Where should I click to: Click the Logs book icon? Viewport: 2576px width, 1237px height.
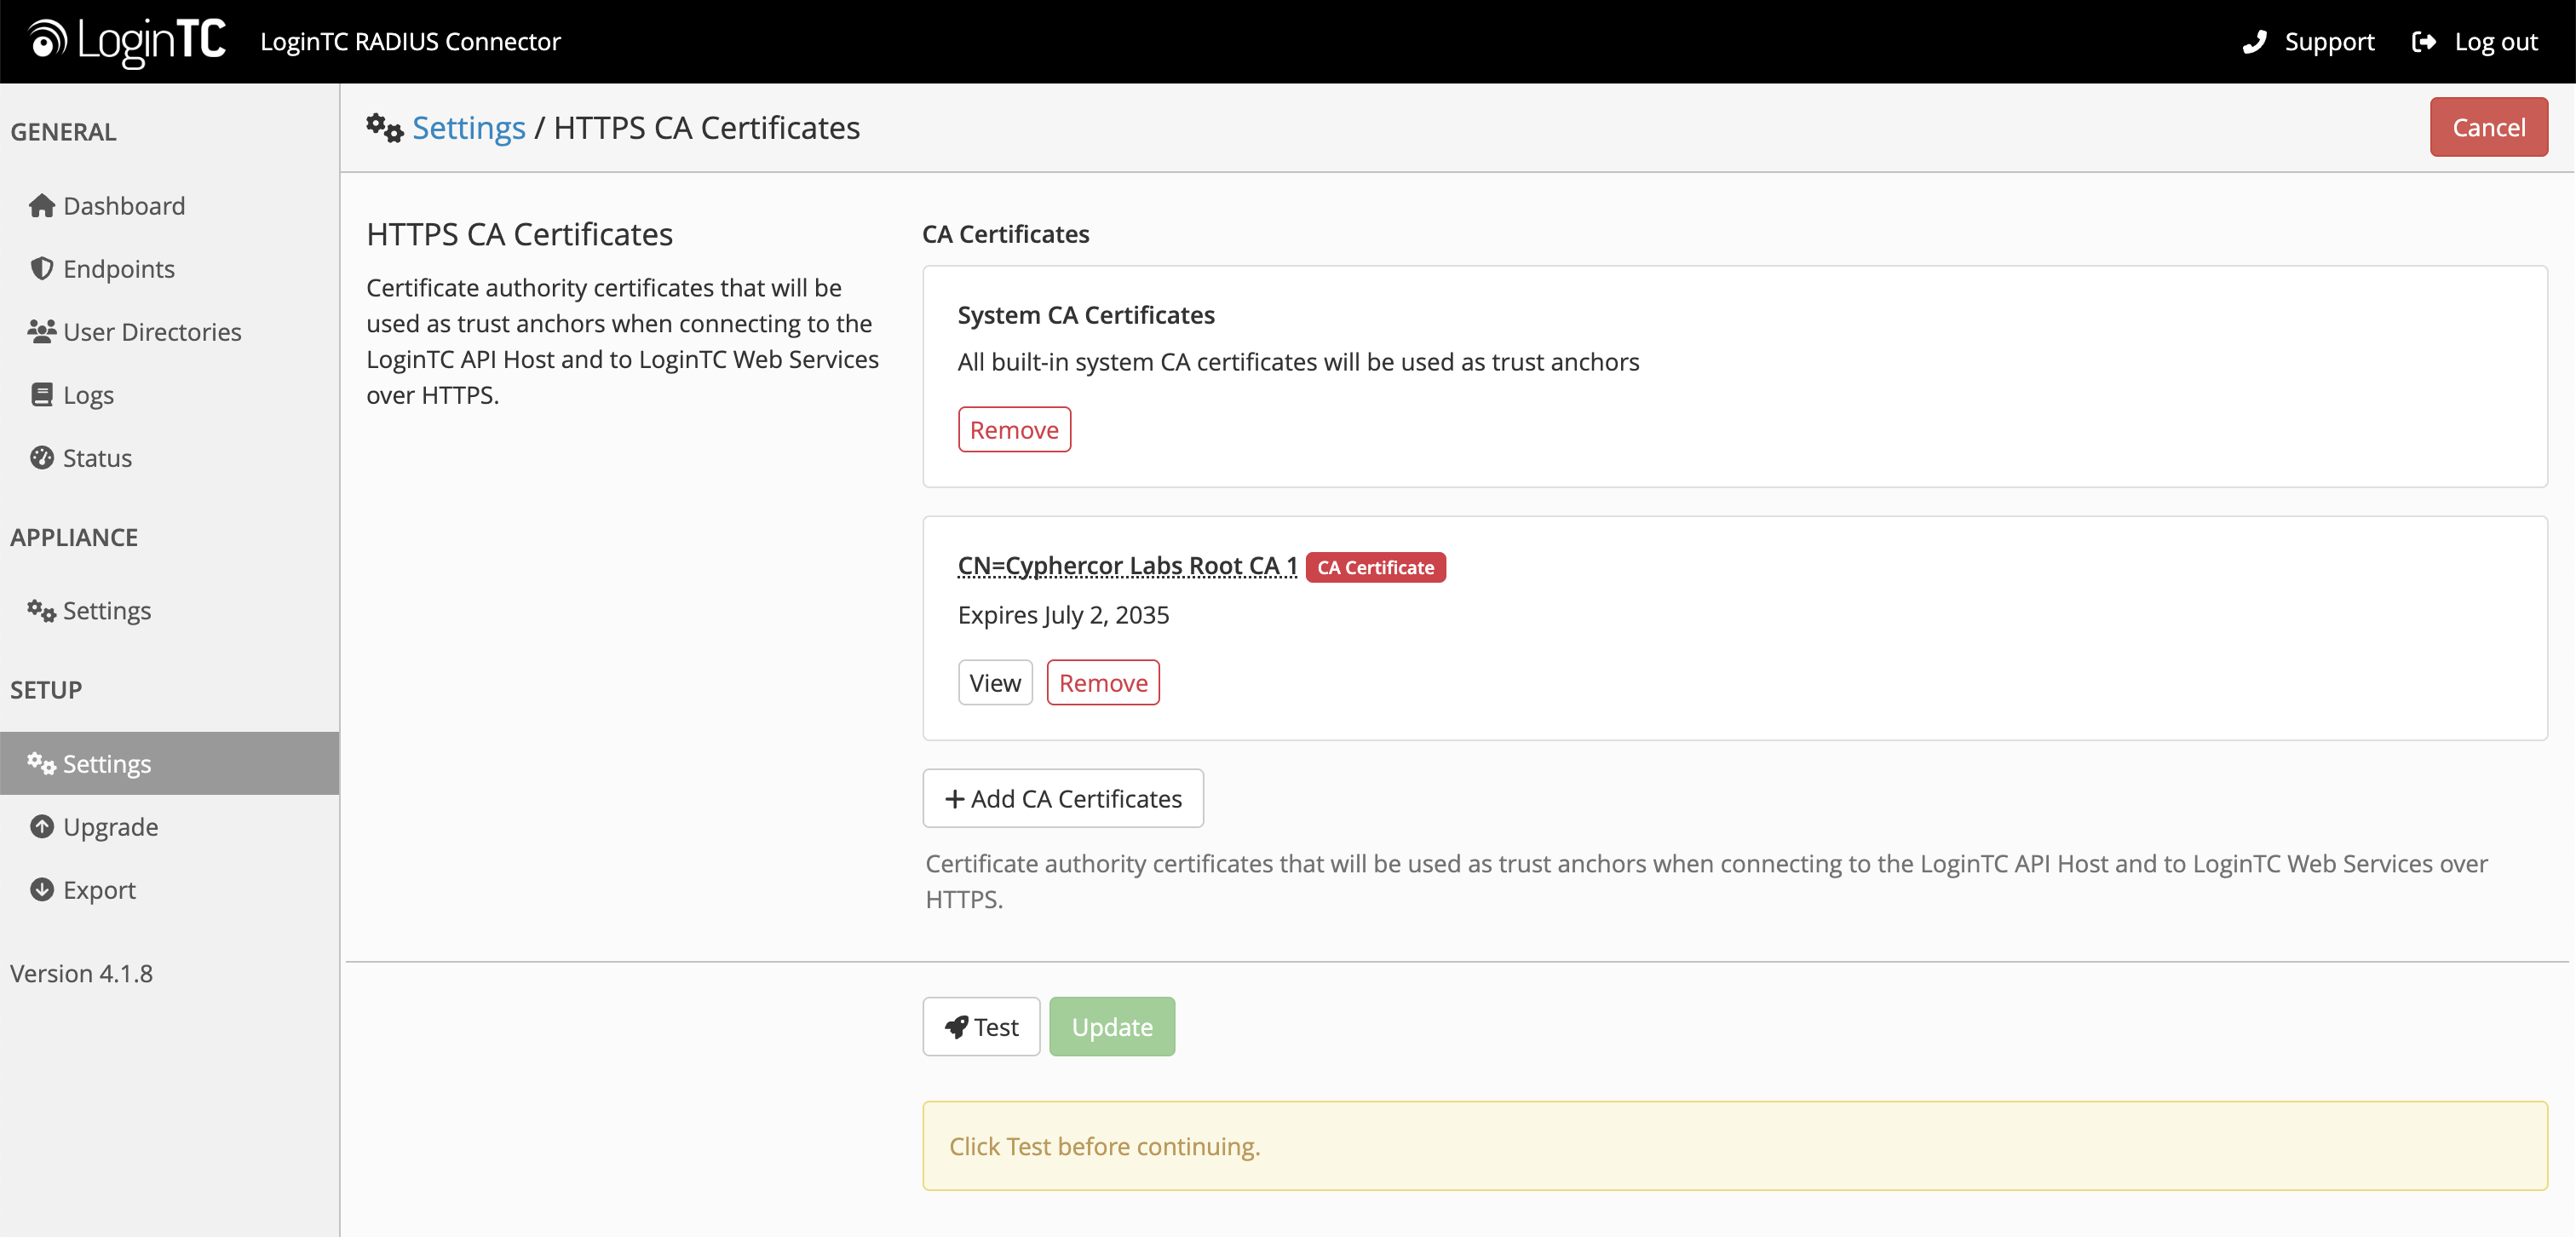[41, 395]
